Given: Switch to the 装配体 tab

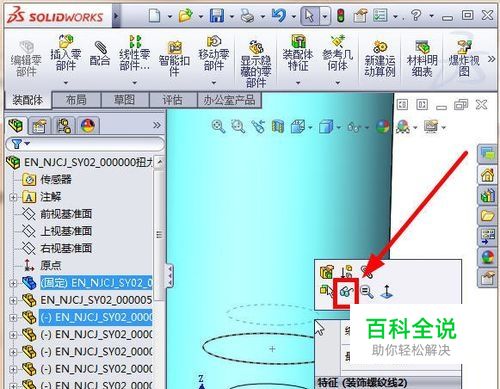Looking at the screenshot, I should click(28, 100).
